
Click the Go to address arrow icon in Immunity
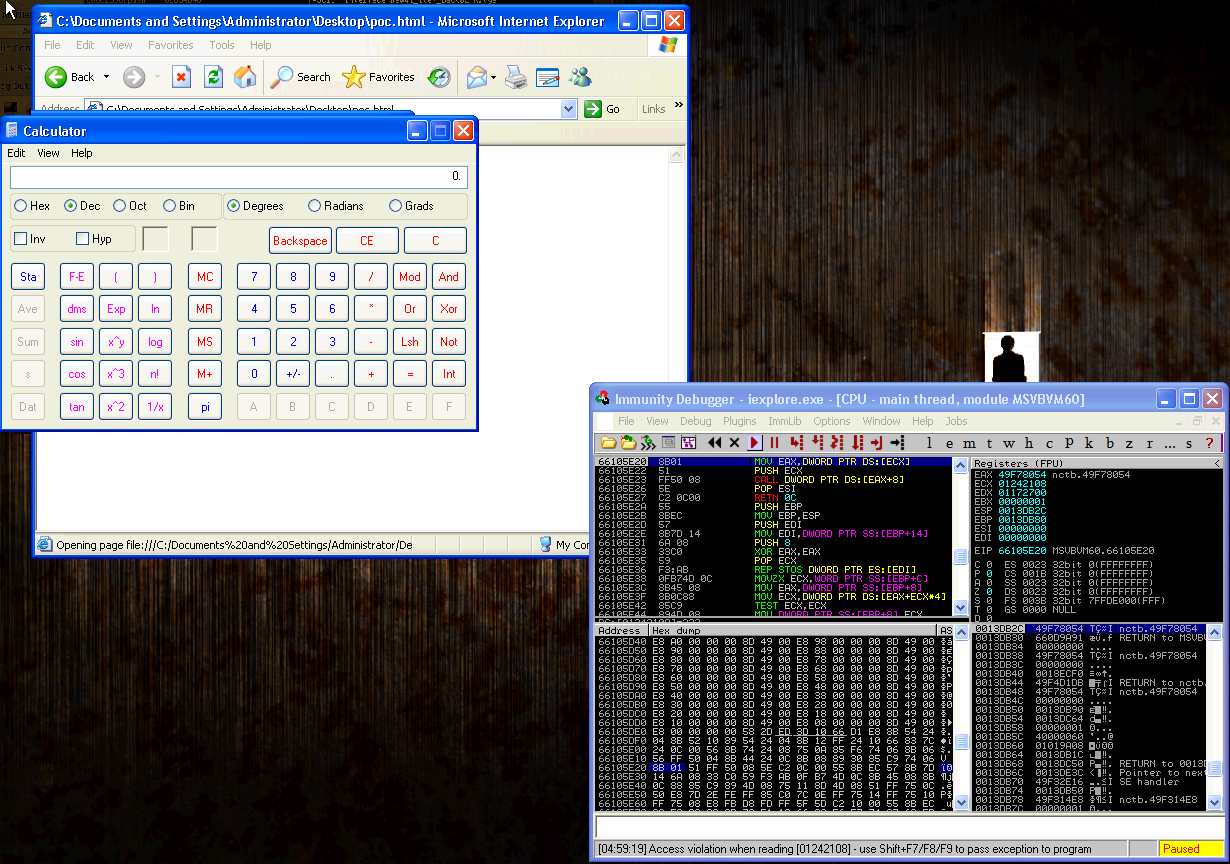pos(897,442)
